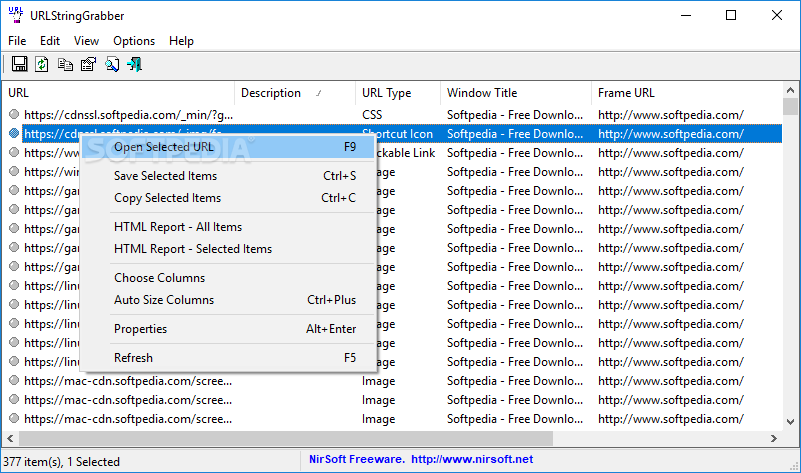Click the horizontal scrollbar thumb
The image size is (801, 473).
coord(286,438)
